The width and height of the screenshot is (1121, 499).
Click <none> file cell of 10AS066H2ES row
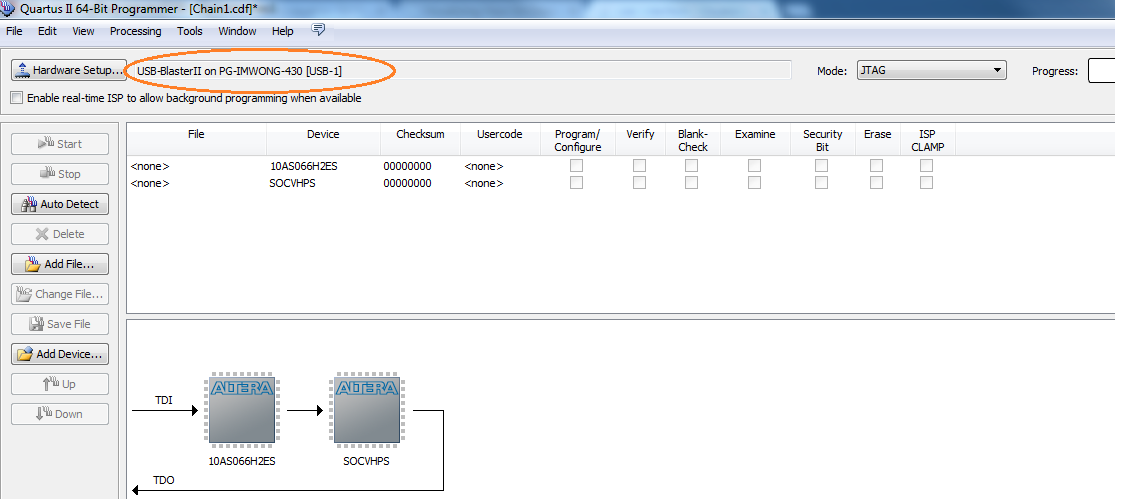click(150, 166)
